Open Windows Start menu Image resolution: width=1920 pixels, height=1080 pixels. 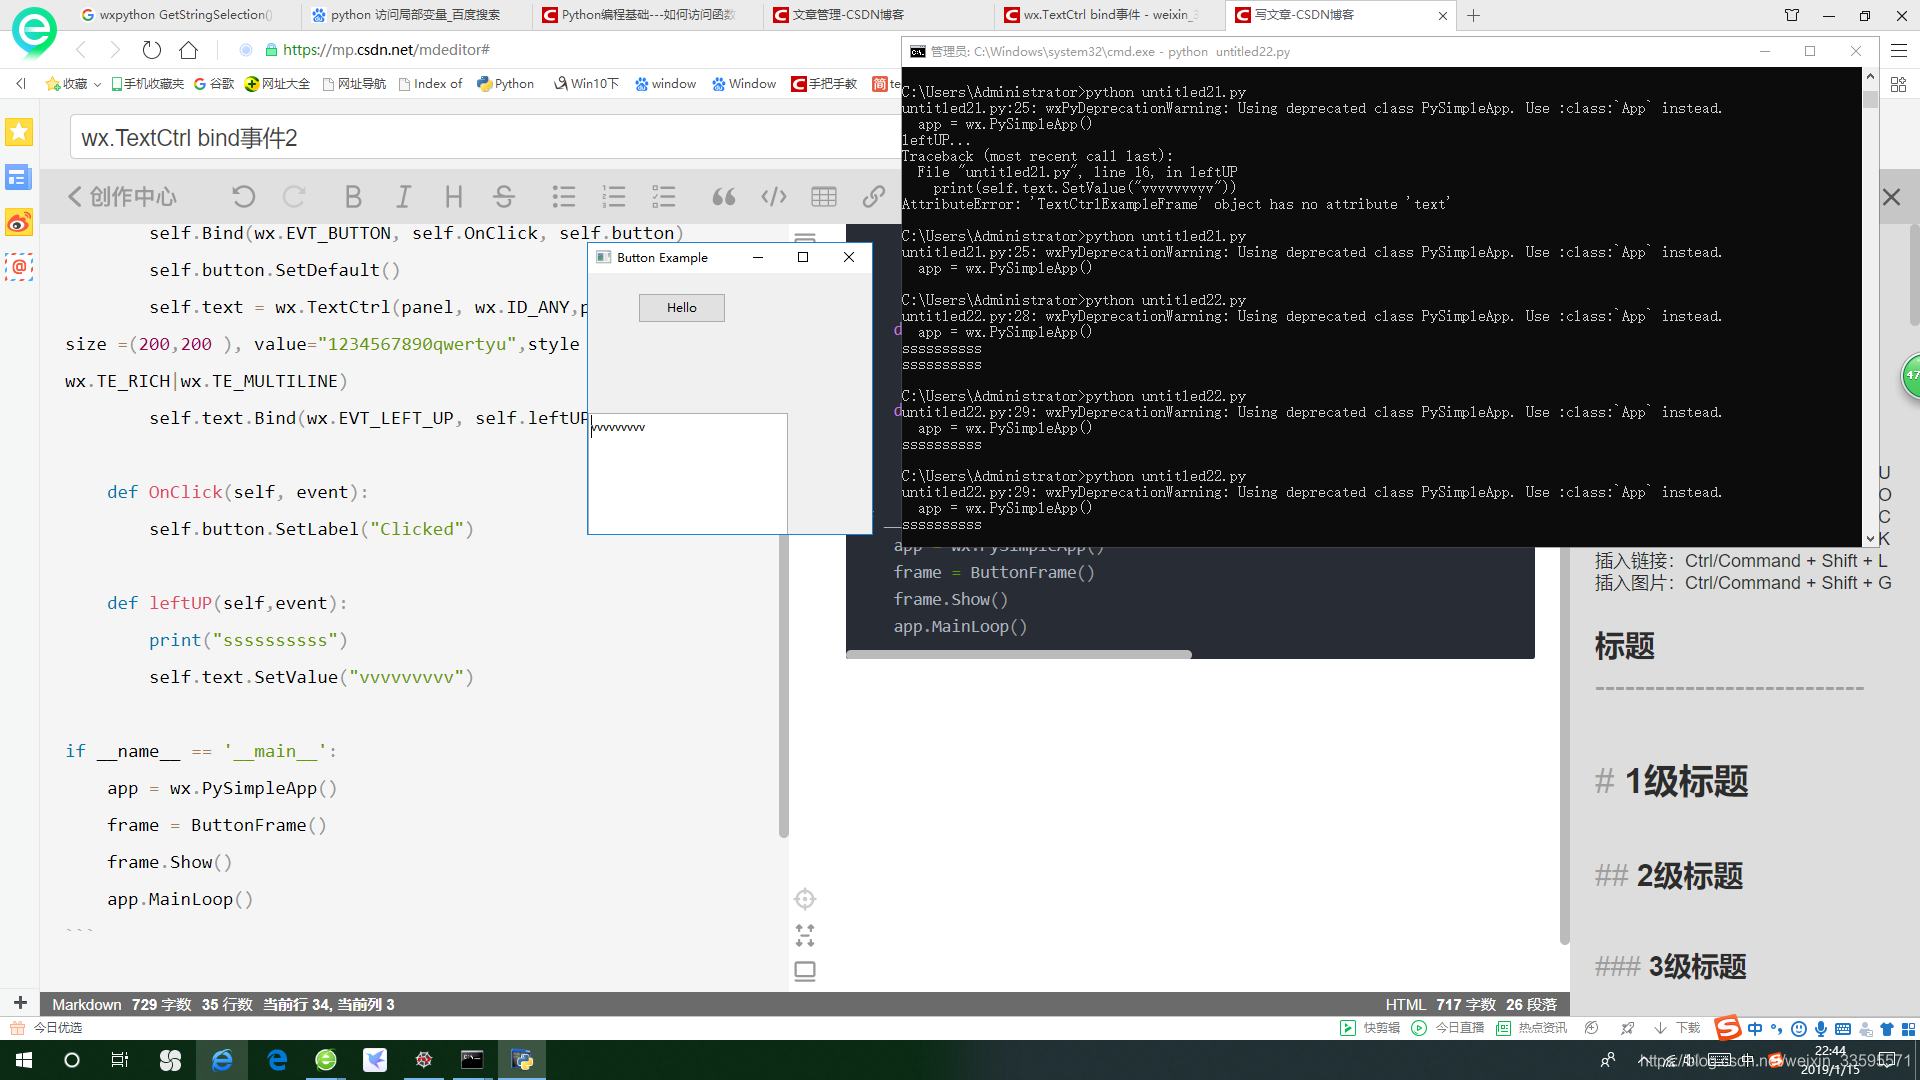pos(24,1060)
